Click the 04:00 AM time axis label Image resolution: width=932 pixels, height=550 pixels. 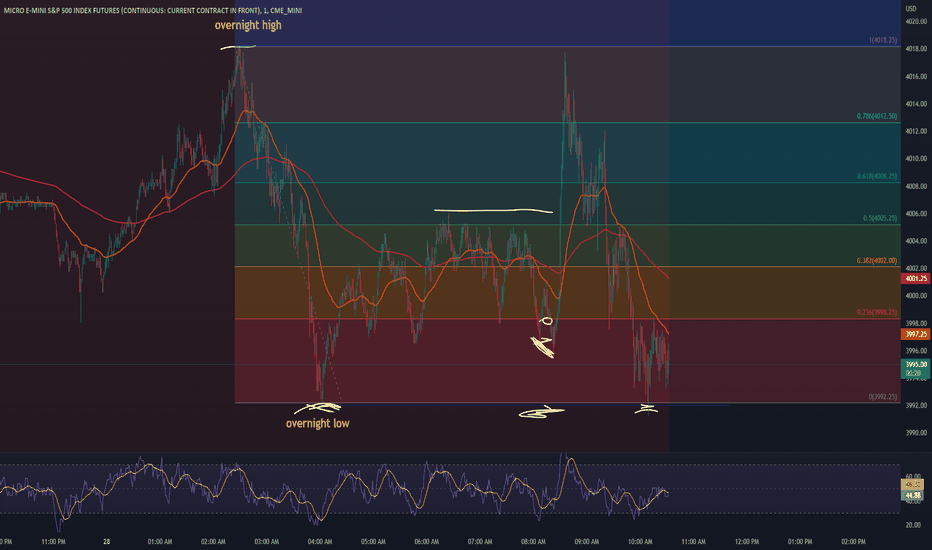click(320, 542)
